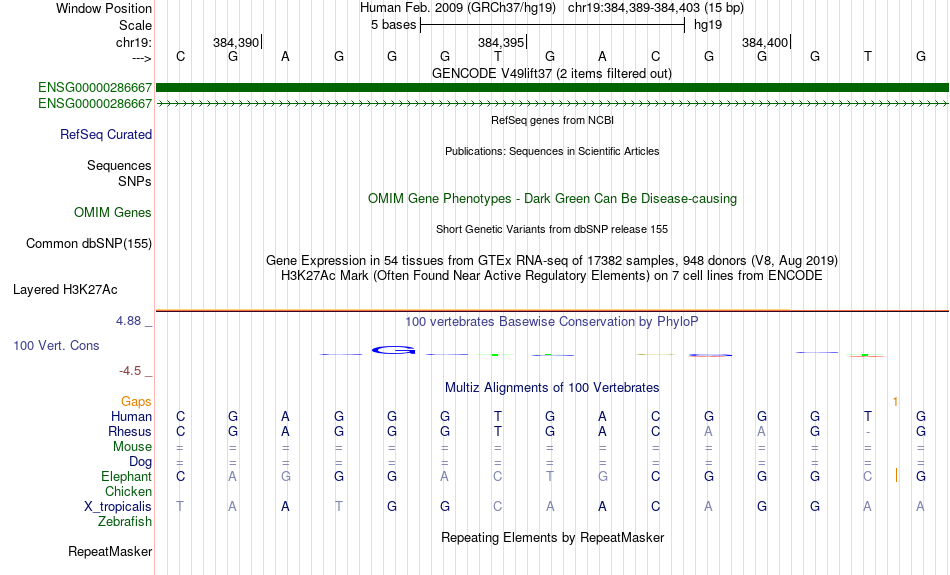Click the 100 Vert. Cons track label
This screenshot has height=575, width=950.
point(56,345)
